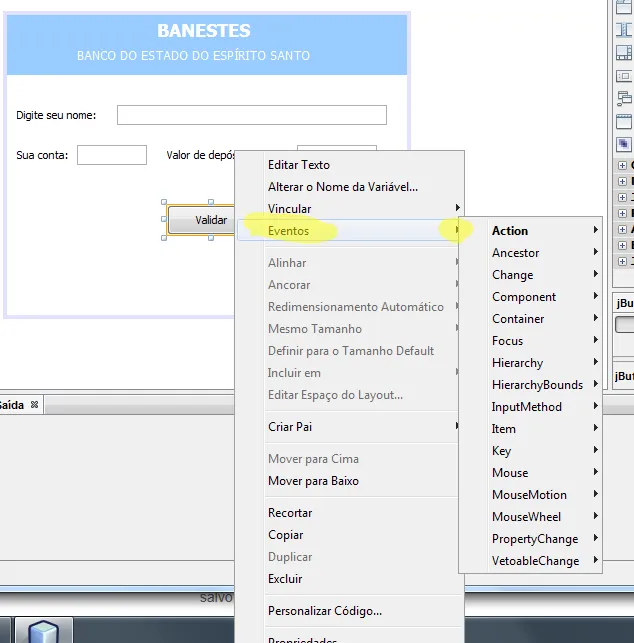Select the BANCO DO ESTADO DO ESPÍRITO SANTO label
This screenshot has width=634, height=643.
click(x=194, y=55)
